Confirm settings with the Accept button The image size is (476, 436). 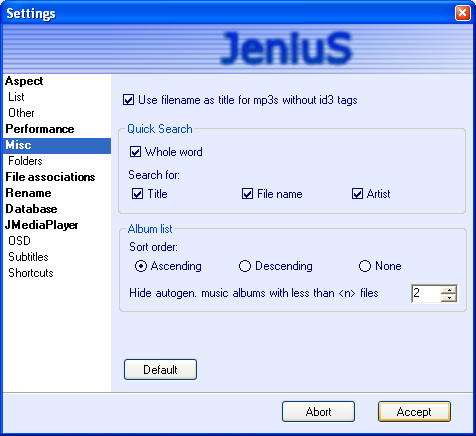[x=414, y=412]
